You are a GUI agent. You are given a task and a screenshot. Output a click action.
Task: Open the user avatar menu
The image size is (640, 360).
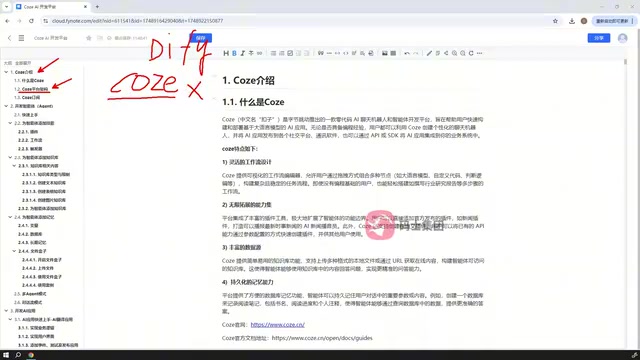[622, 38]
